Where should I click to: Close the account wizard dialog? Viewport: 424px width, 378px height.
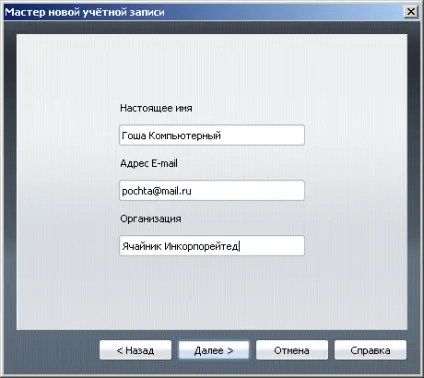[411, 12]
